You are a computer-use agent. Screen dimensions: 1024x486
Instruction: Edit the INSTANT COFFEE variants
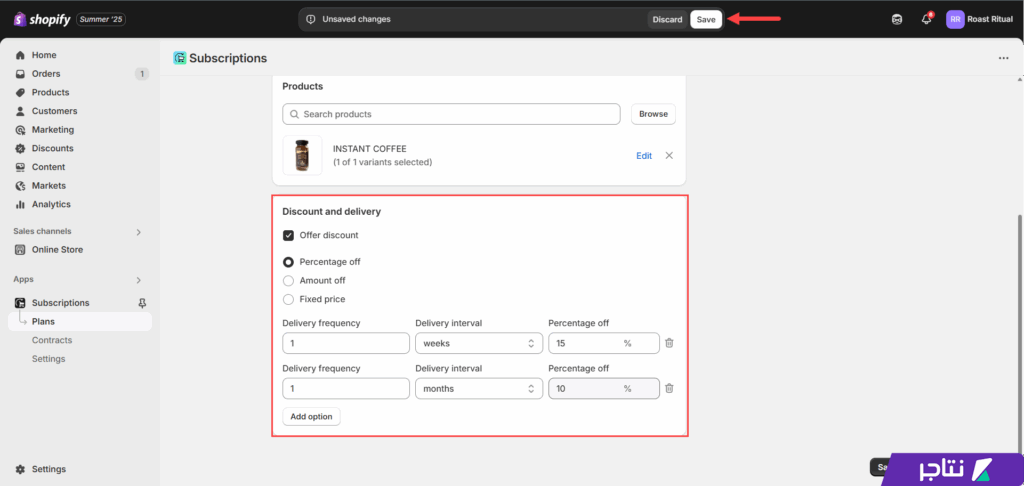tap(644, 155)
